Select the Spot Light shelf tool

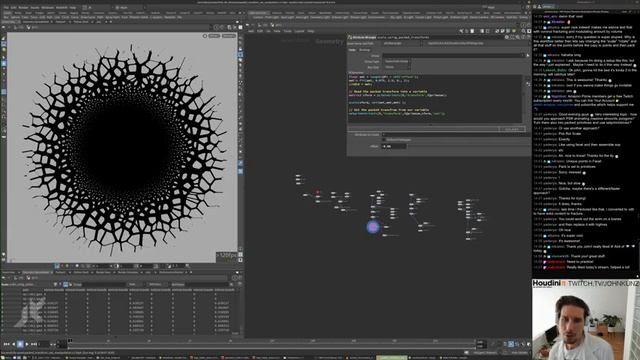point(289,17)
